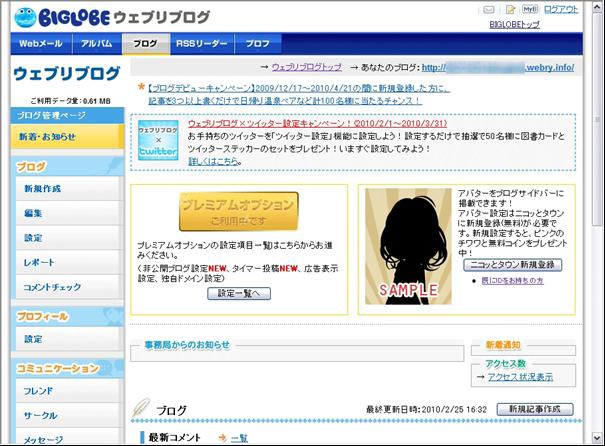Open your blog URL ending in webry.info
The width and height of the screenshot is (605, 446).
(x=498, y=68)
